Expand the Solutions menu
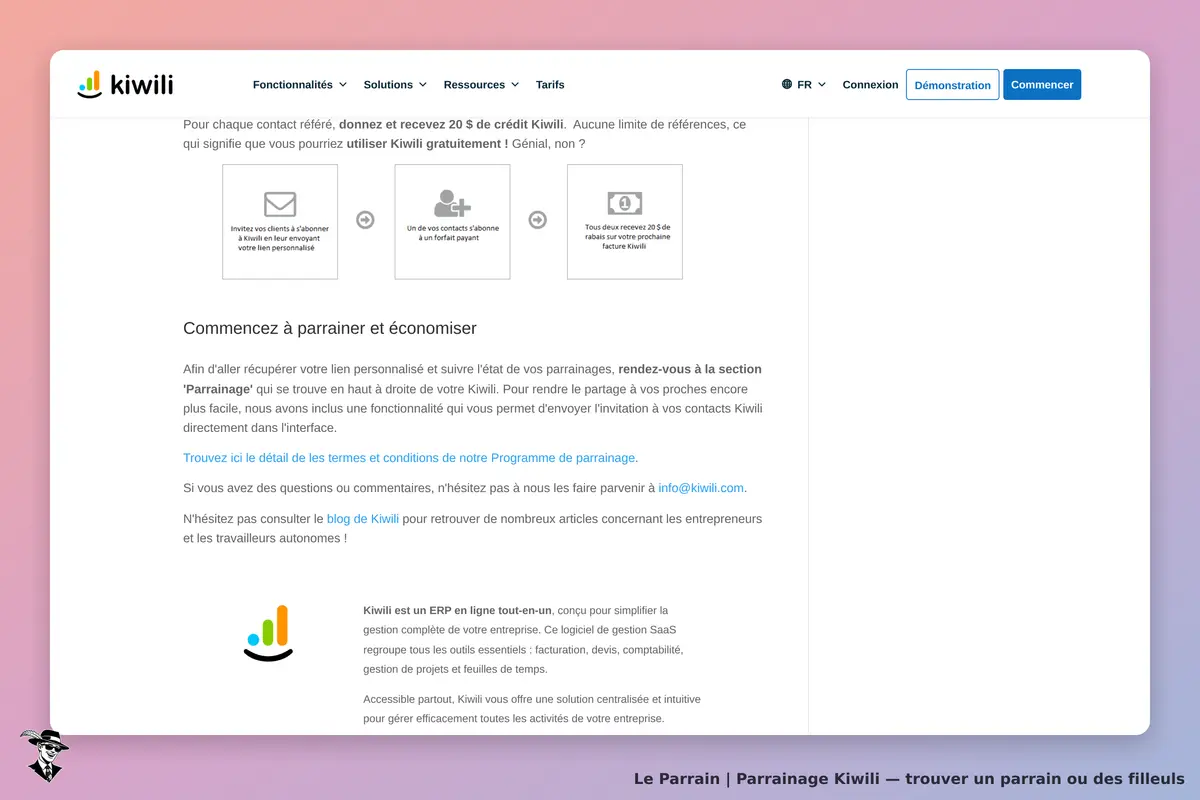Screen dimensions: 1200x800 [395, 85]
